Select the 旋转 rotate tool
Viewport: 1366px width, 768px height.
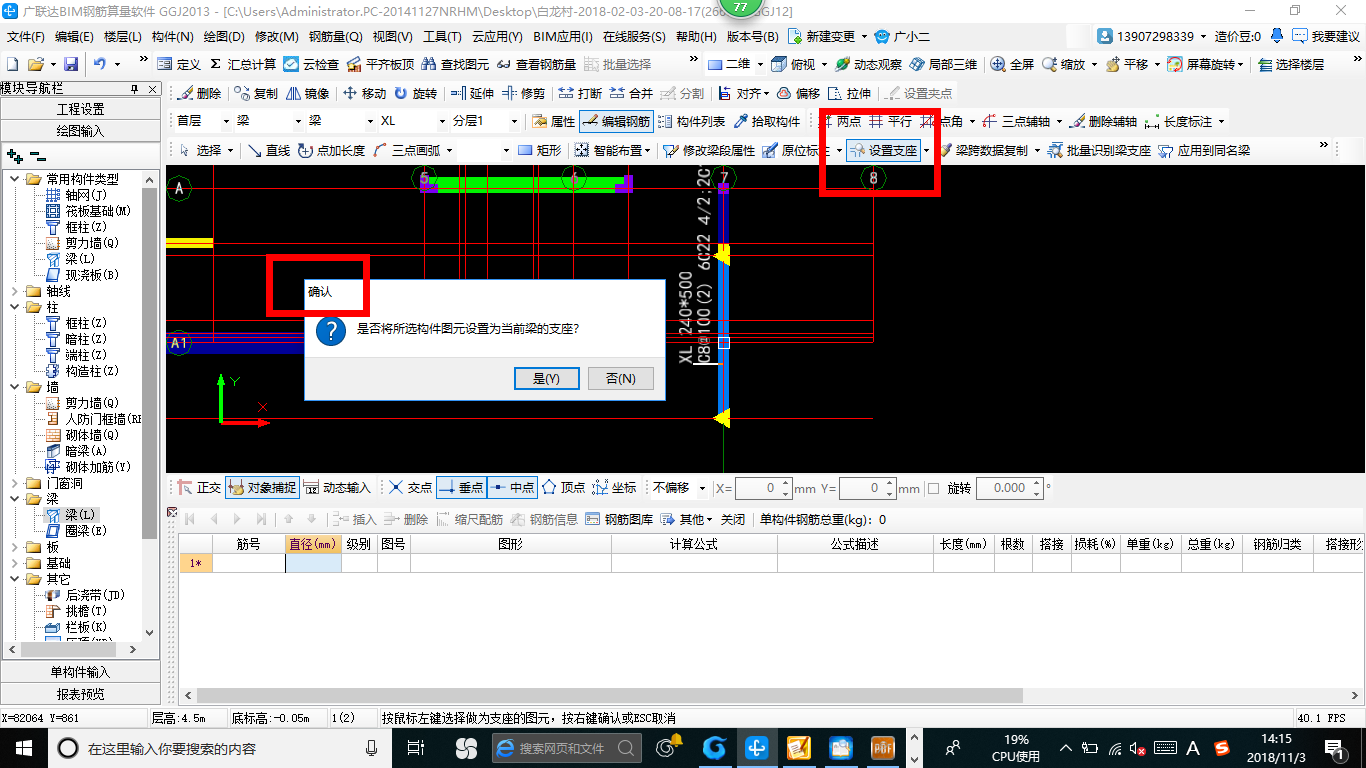coord(415,94)
